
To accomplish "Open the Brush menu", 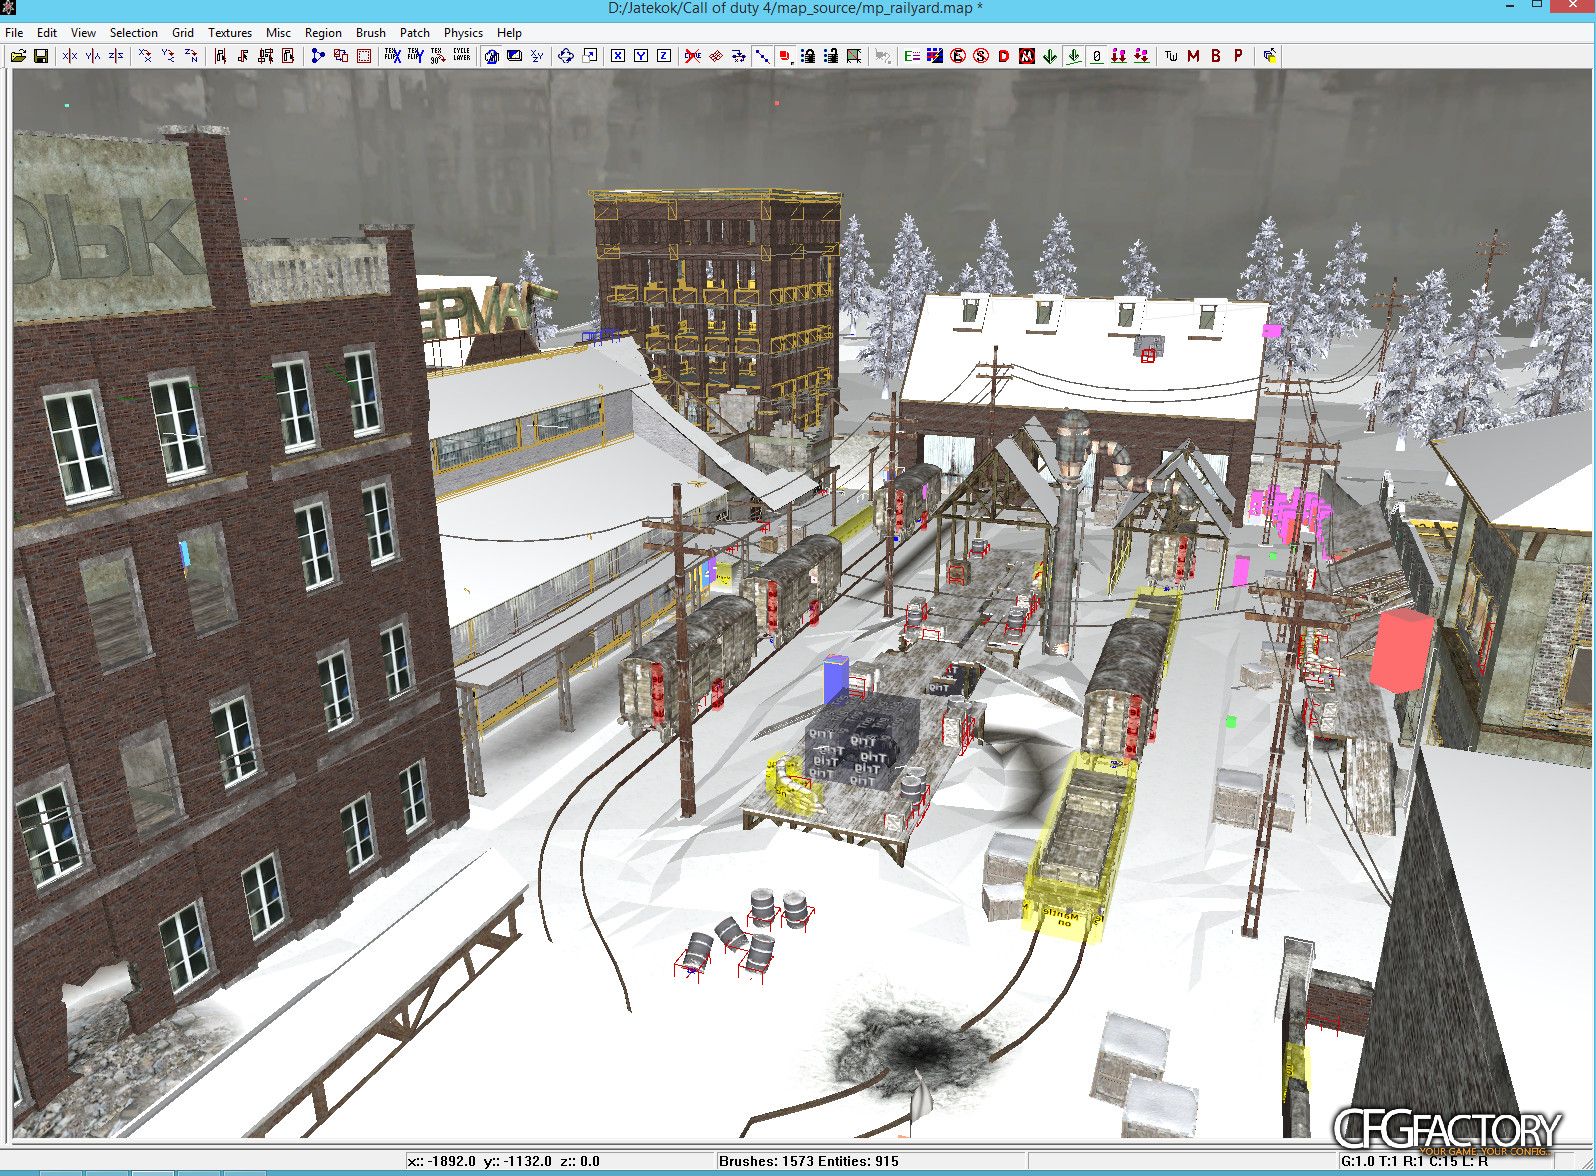I will [x=371, y=33].
